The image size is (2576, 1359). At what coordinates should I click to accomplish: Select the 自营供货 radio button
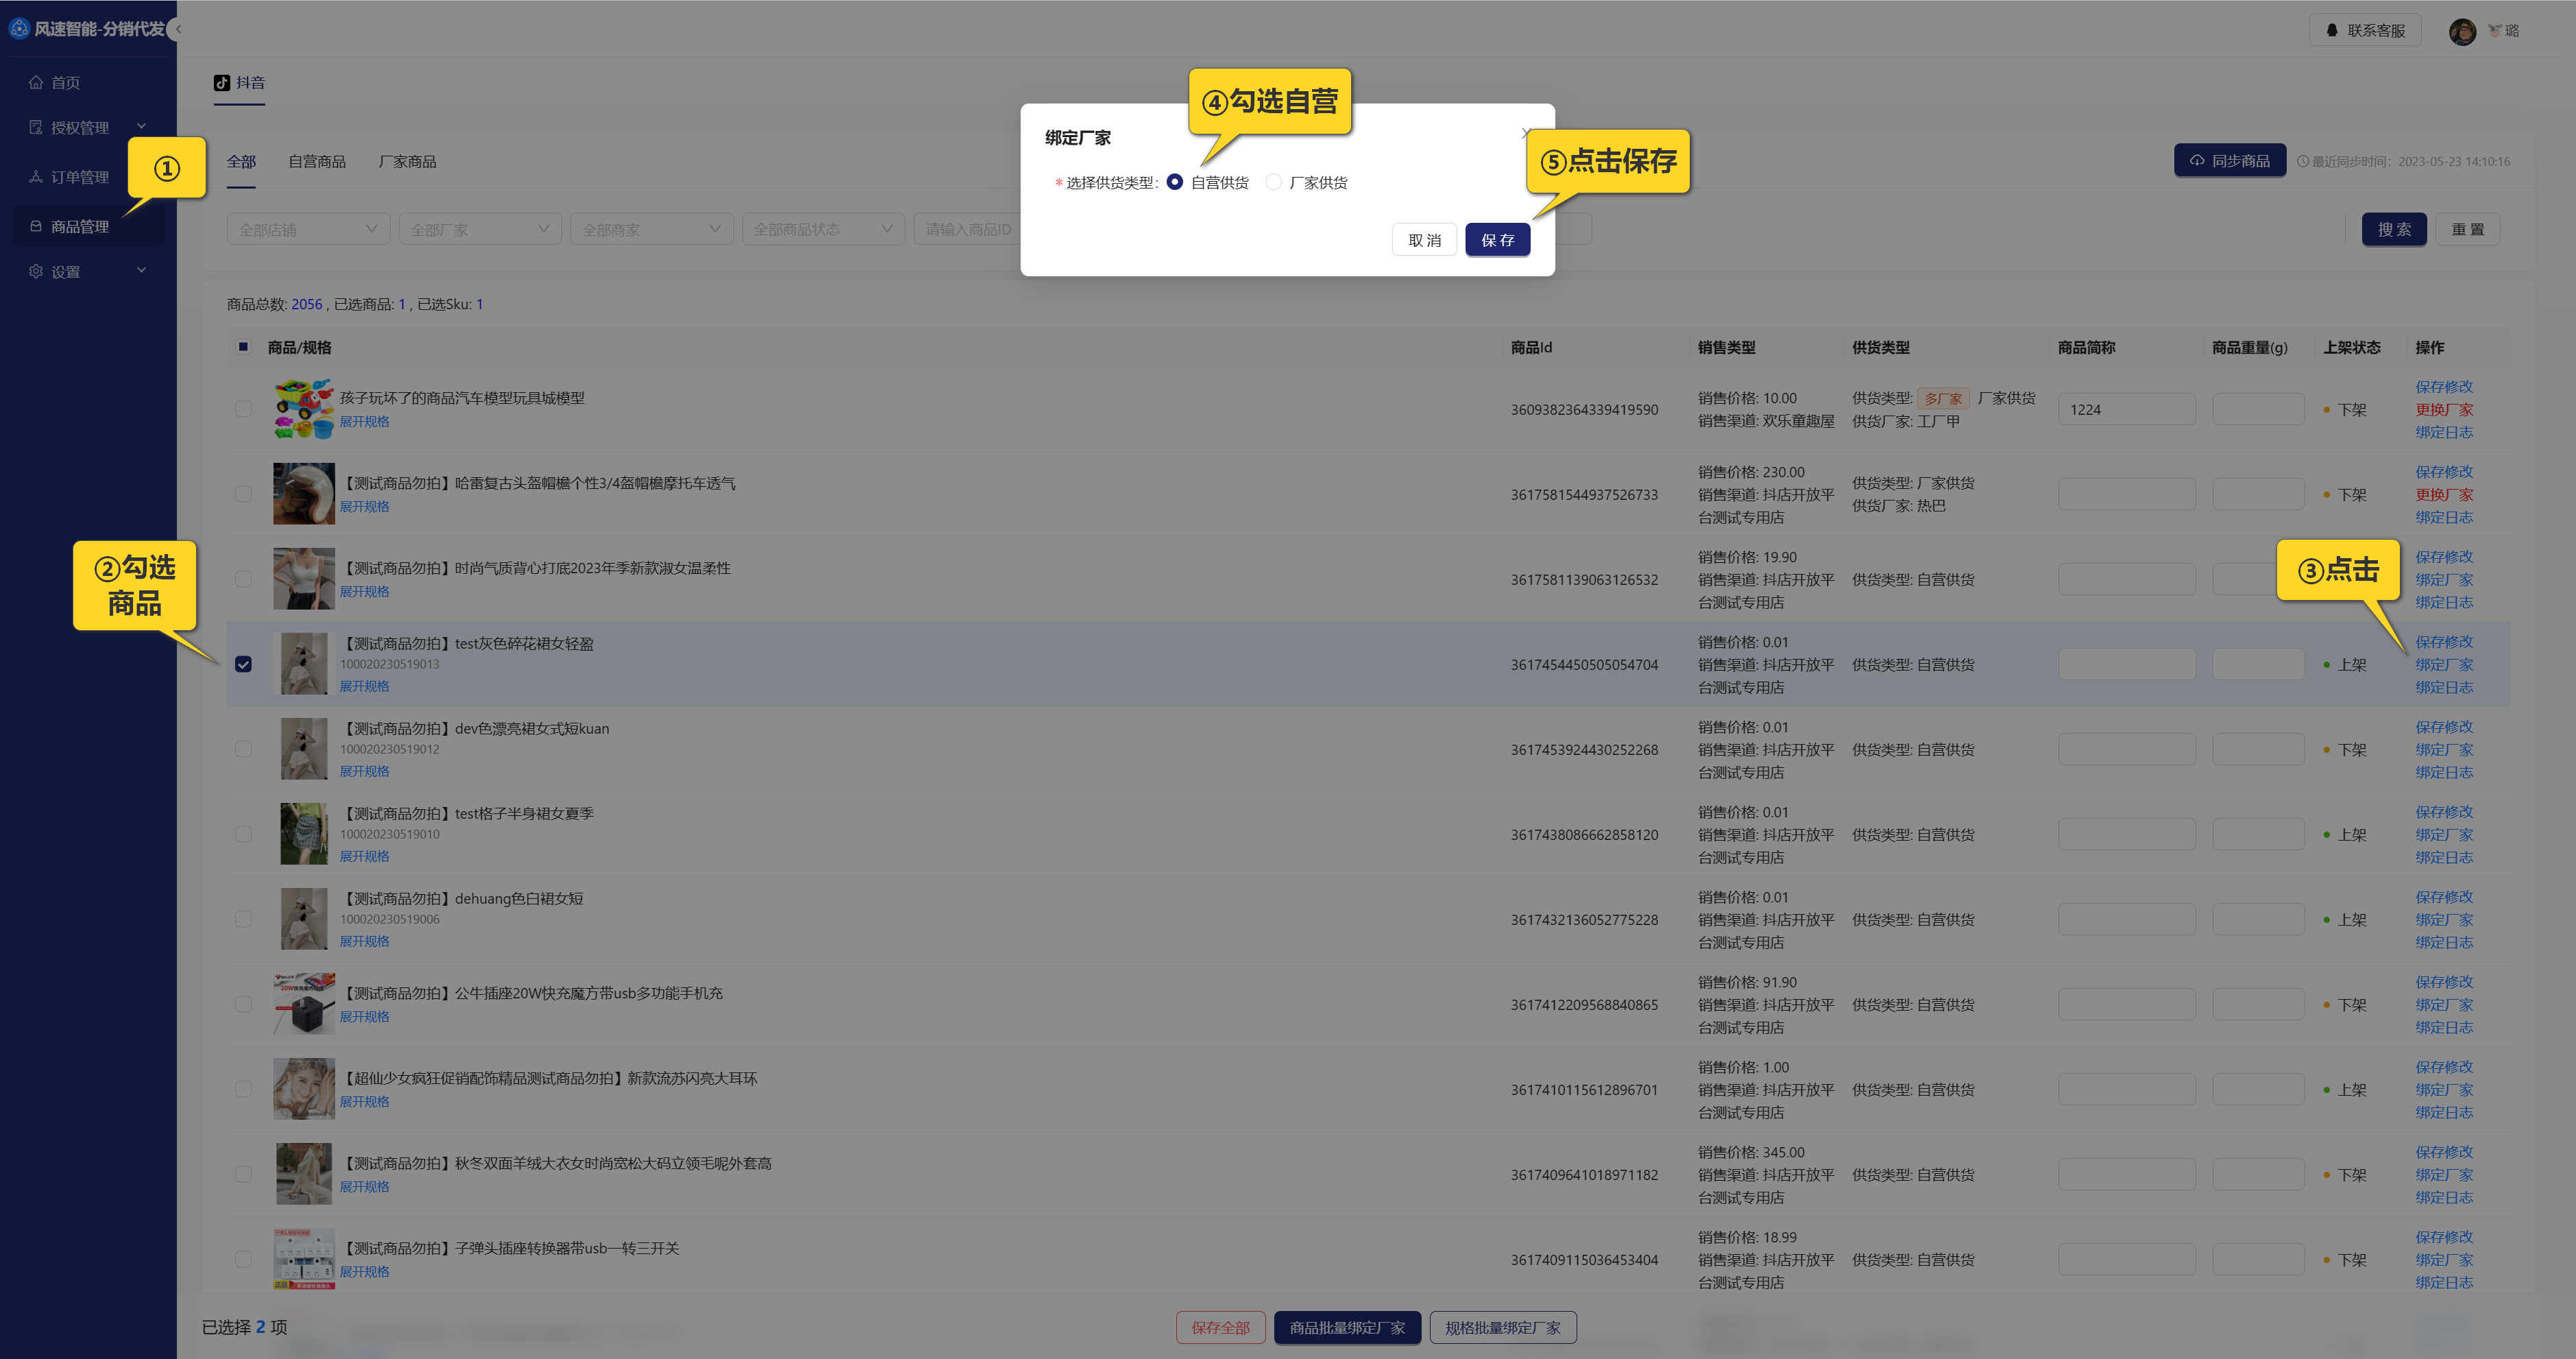coord(1175,182)
